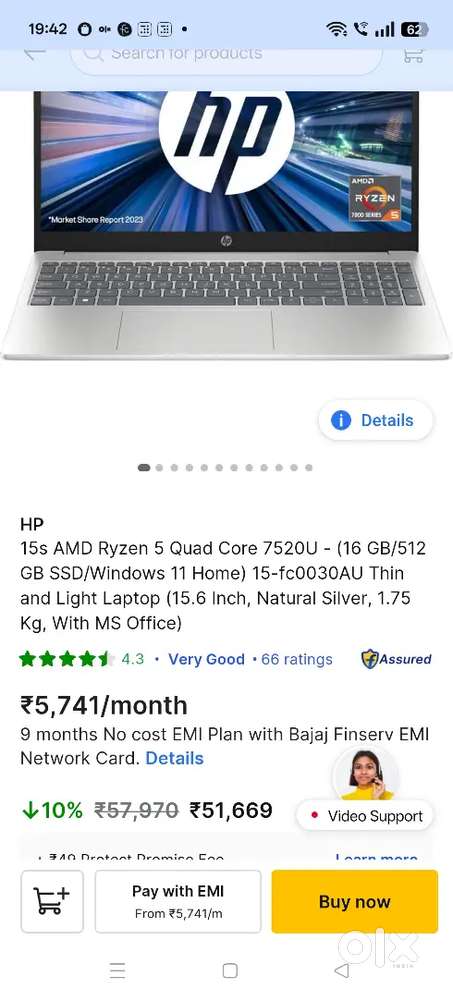Focus the Search for products field
The image size is (453, 998).
(226, 53)
